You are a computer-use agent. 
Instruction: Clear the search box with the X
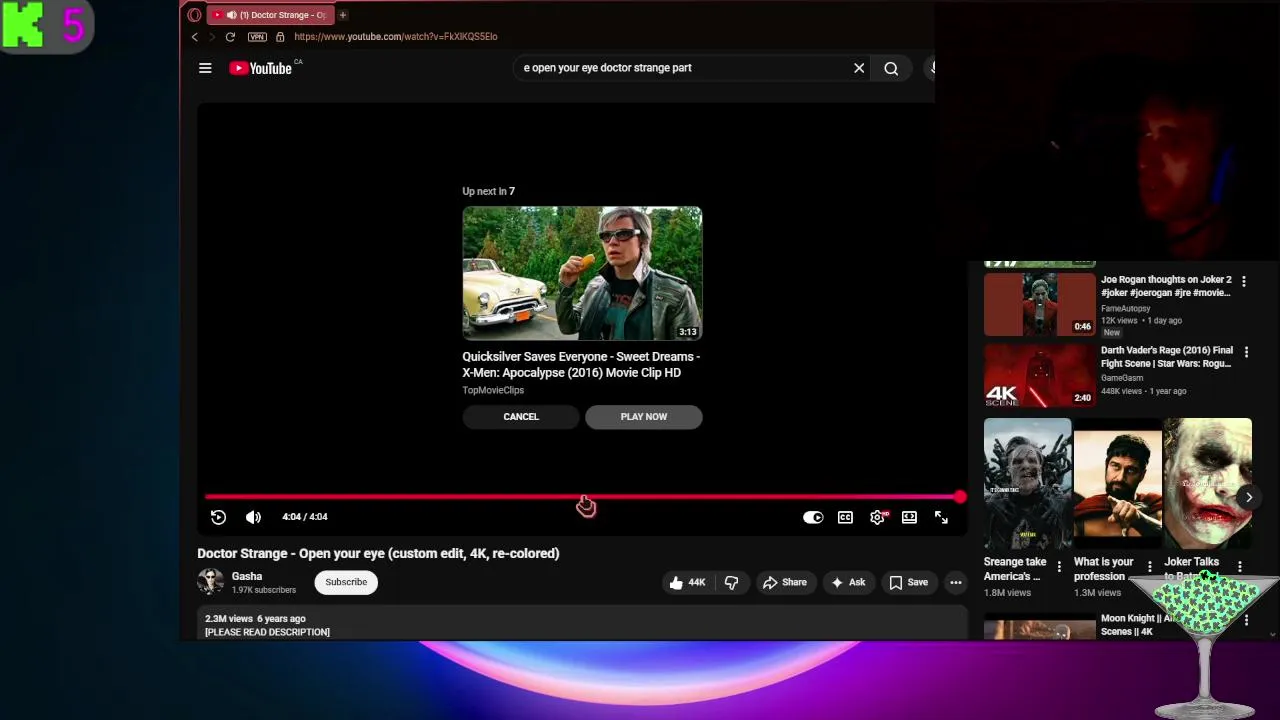point(859,68)
